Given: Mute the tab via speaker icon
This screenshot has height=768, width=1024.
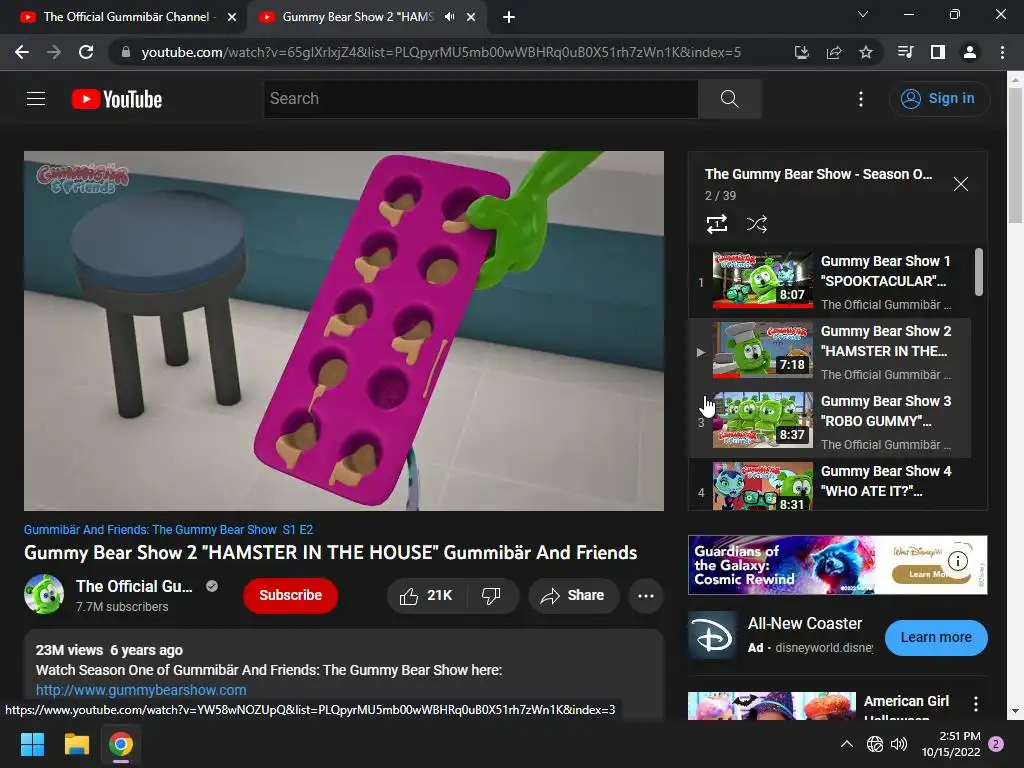Looking at the screenshot, I should (449, 17).
